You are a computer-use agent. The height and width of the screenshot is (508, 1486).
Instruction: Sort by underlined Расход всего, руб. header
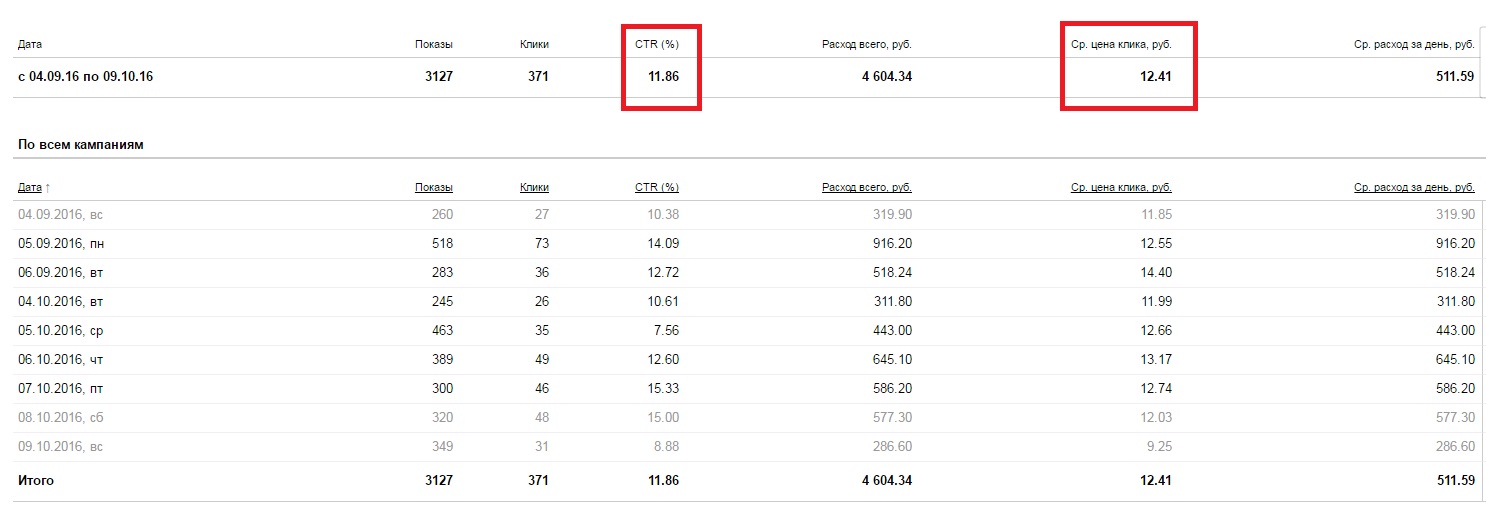[x=866, y=187]
